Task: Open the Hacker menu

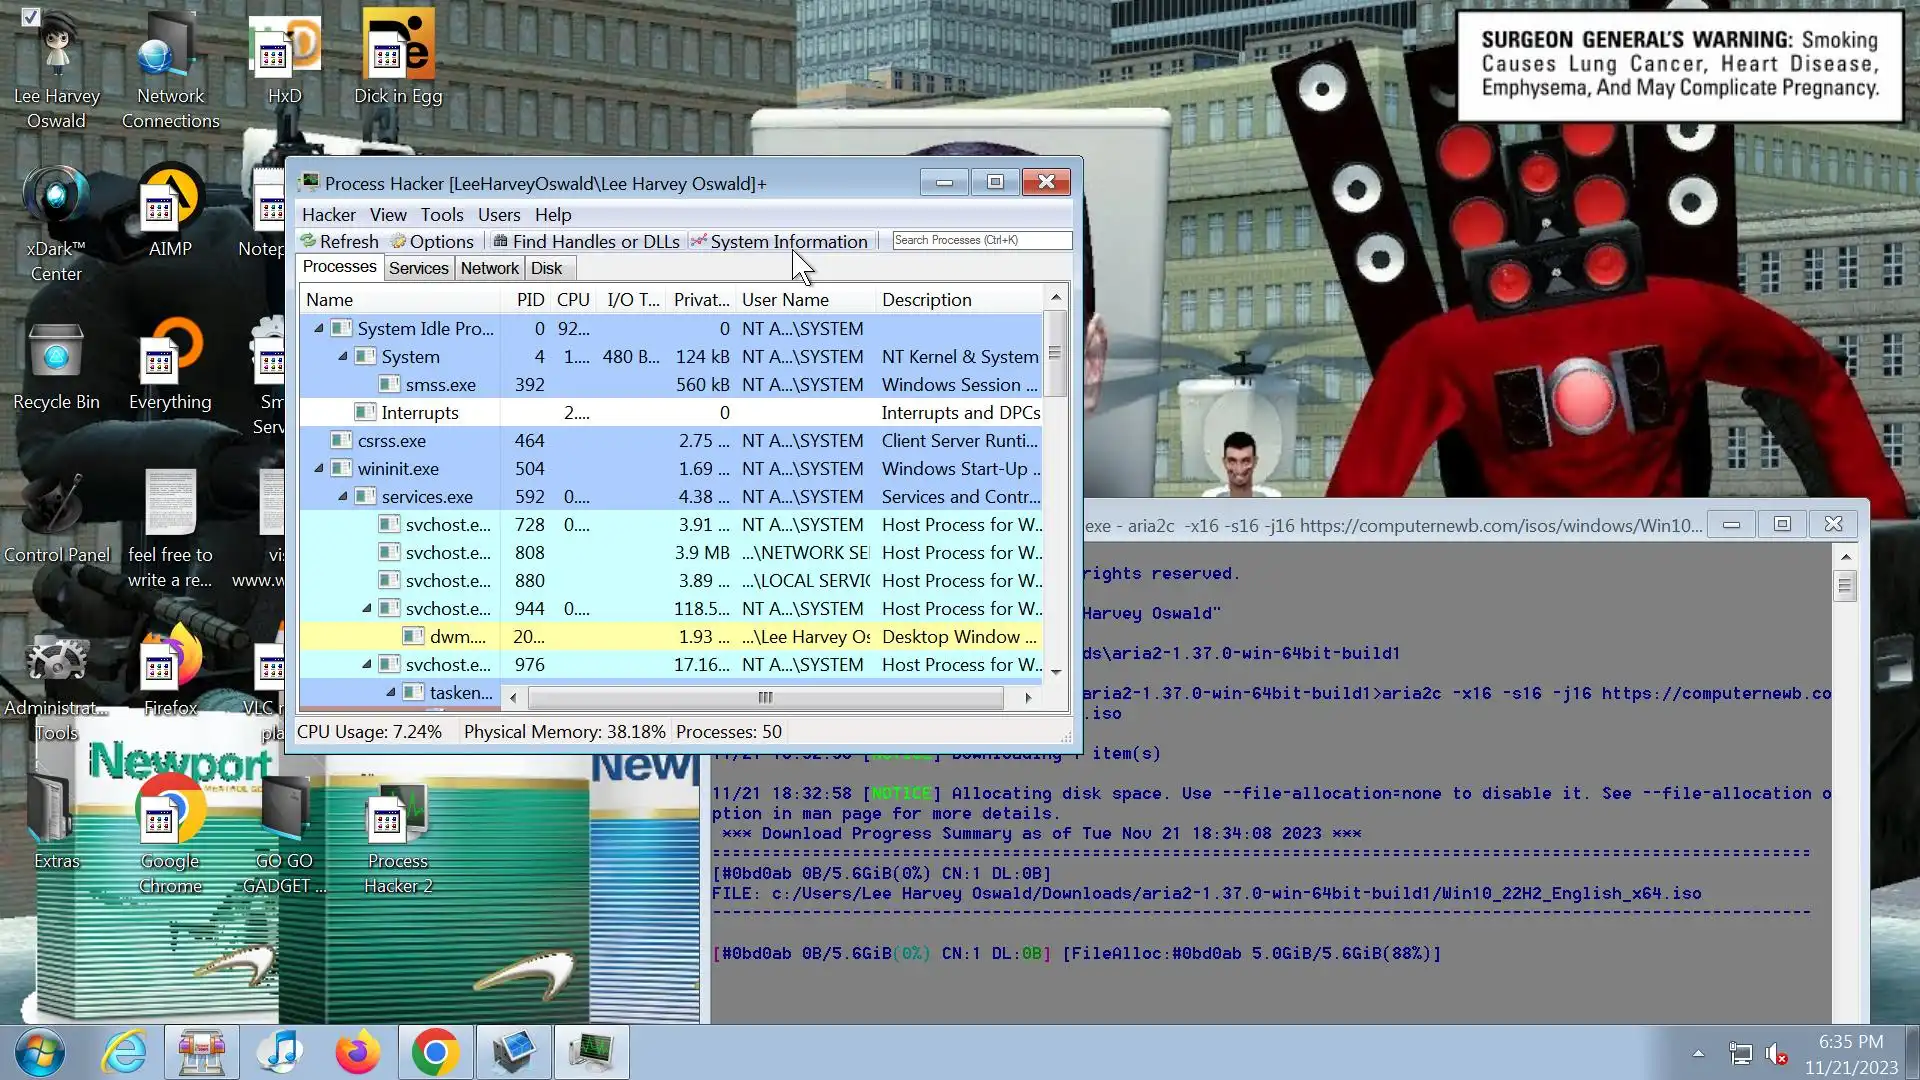Action: point(328,214)
